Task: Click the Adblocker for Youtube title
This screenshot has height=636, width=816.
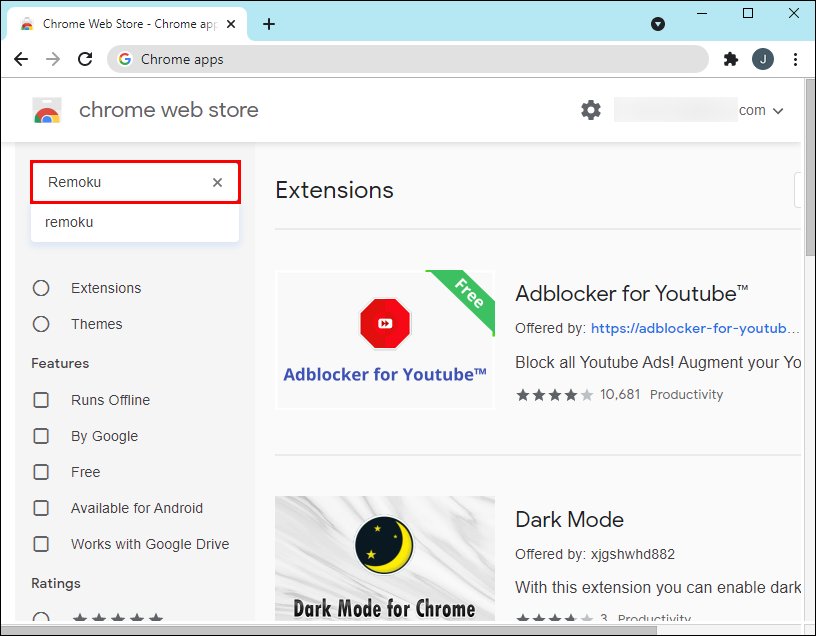Action: [x=631, y=294]
